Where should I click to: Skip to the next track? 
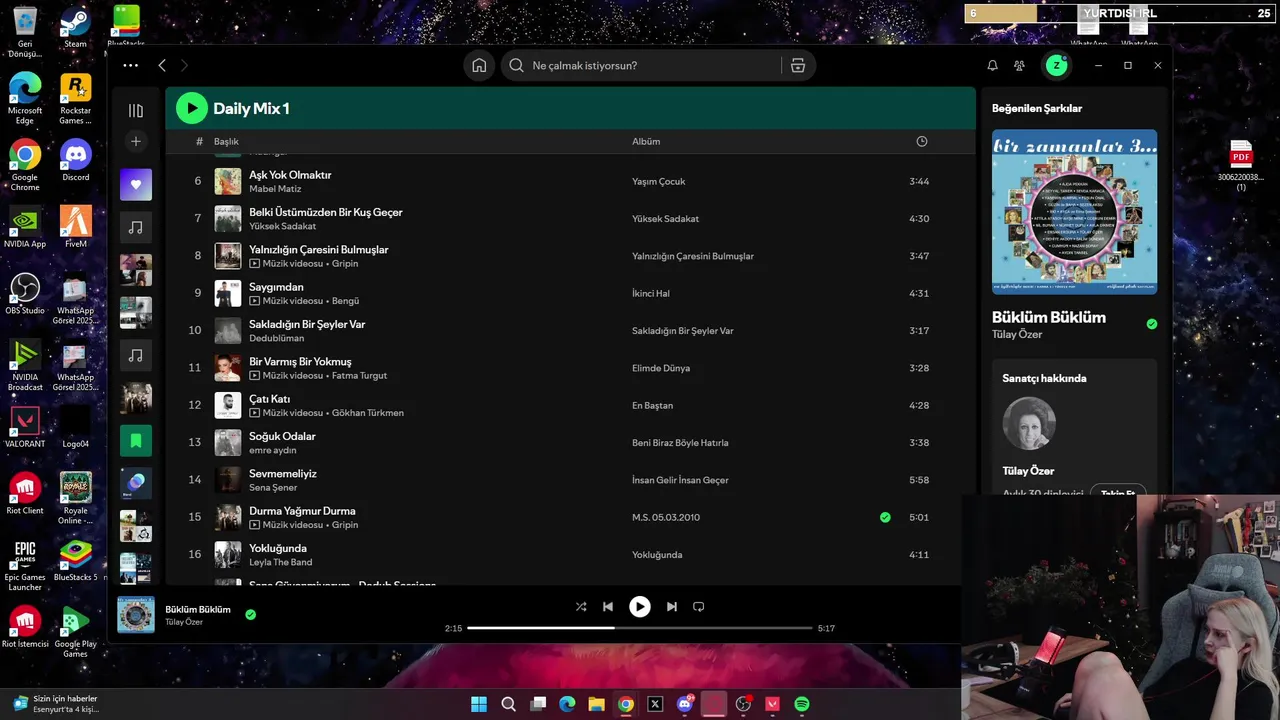click(x=672, y=606)
